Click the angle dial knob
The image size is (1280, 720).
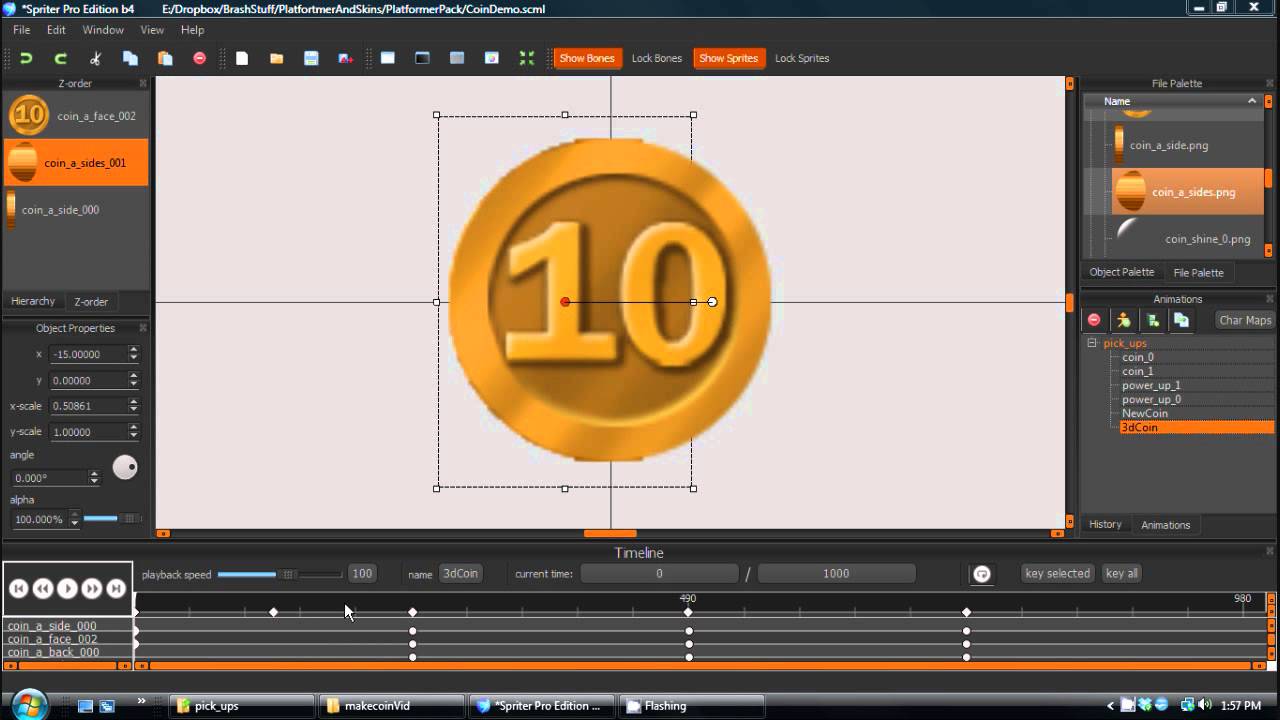(125, 467)
